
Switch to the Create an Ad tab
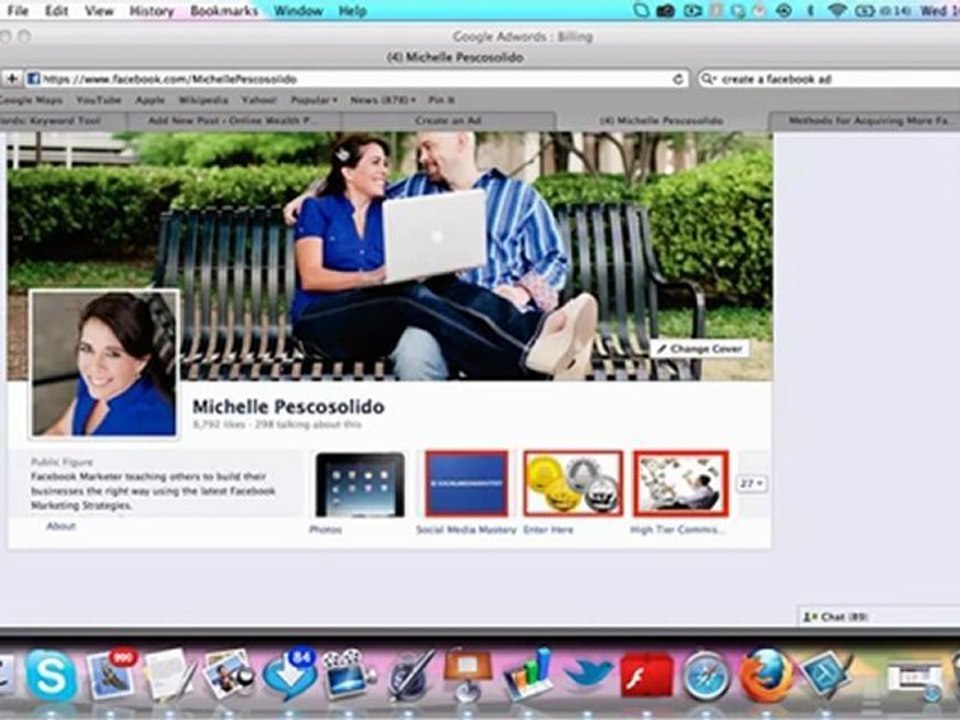(x=448, y=121)
